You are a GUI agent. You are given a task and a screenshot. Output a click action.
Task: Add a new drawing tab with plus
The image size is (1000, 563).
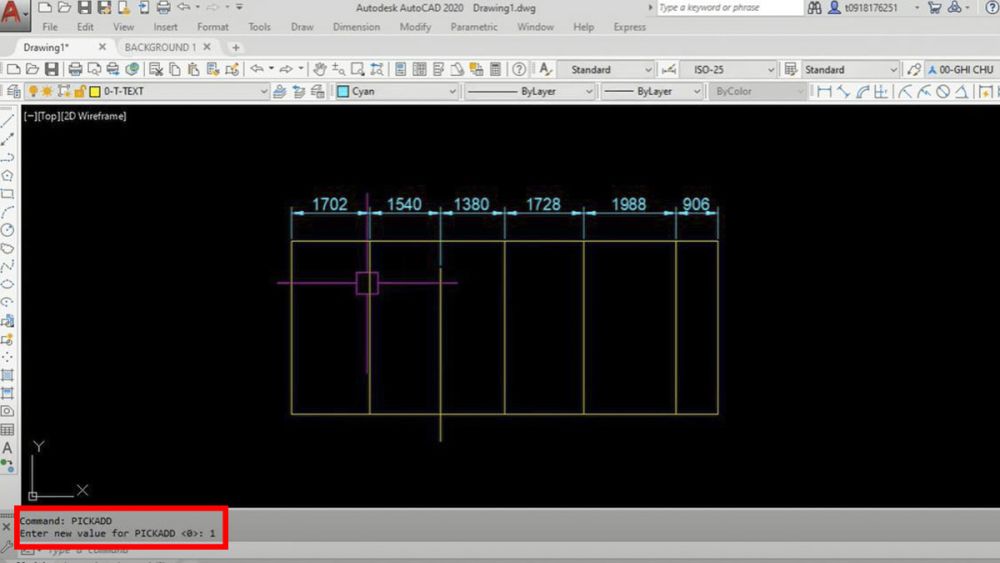(x=235, y=47)
